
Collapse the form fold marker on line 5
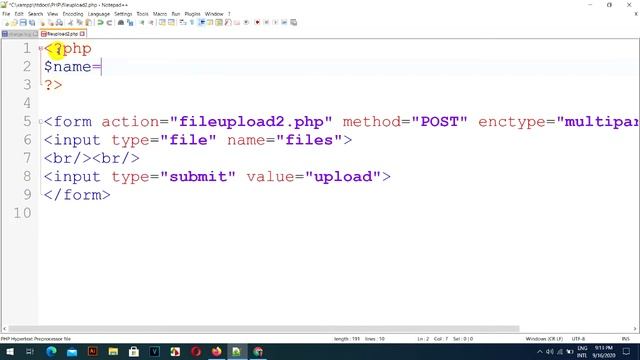tap(40, 122)
